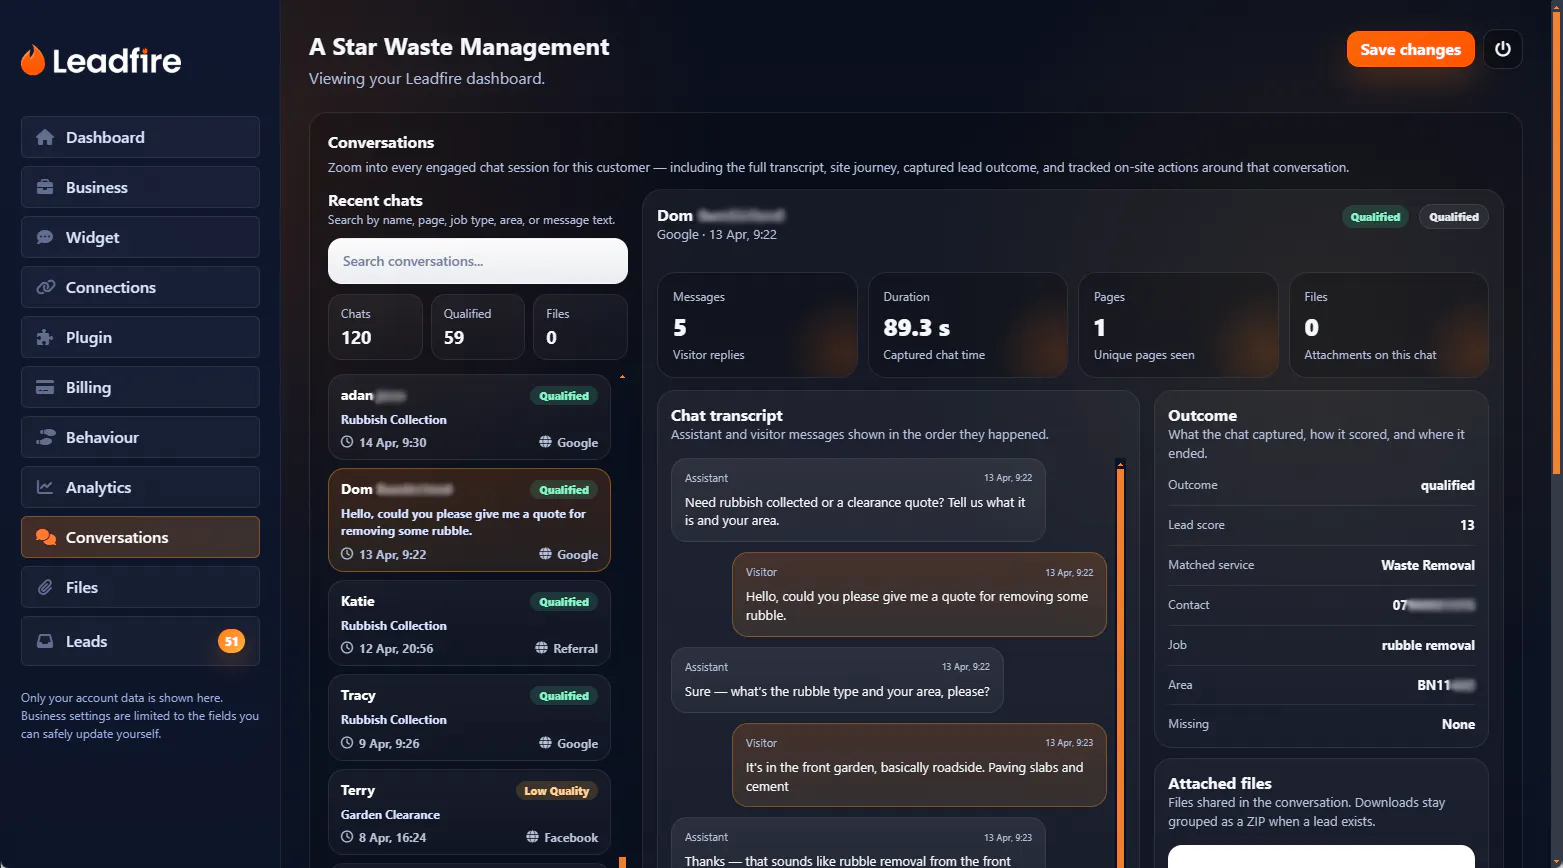Click assistant message asking rubble type

pyautogui.click(x=837, y=680)
